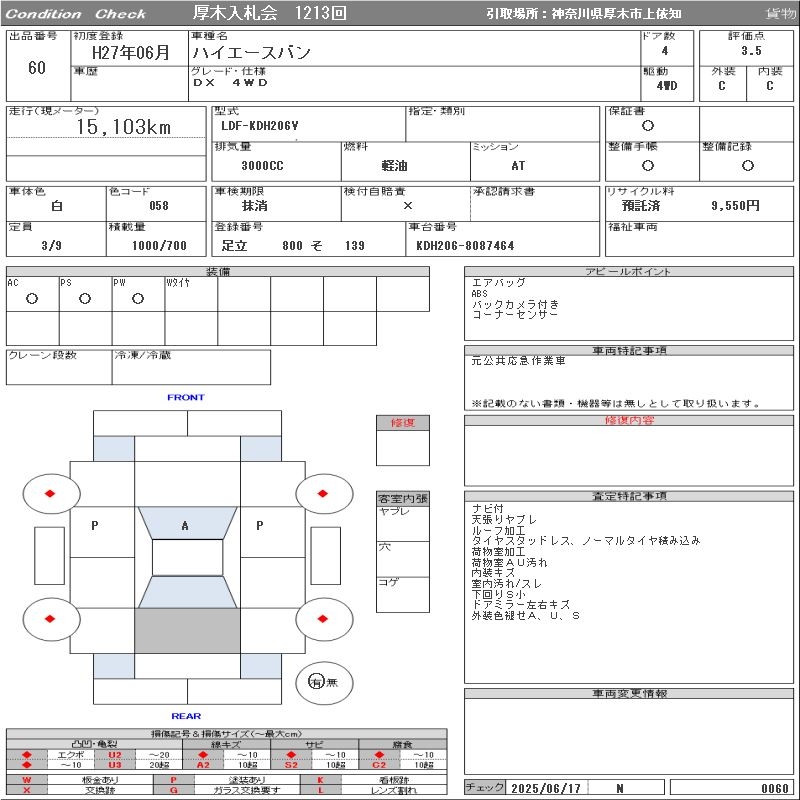The image size is (800, 800).
Task: Click the gray rear cargo area panel
Action: point(187,631)
